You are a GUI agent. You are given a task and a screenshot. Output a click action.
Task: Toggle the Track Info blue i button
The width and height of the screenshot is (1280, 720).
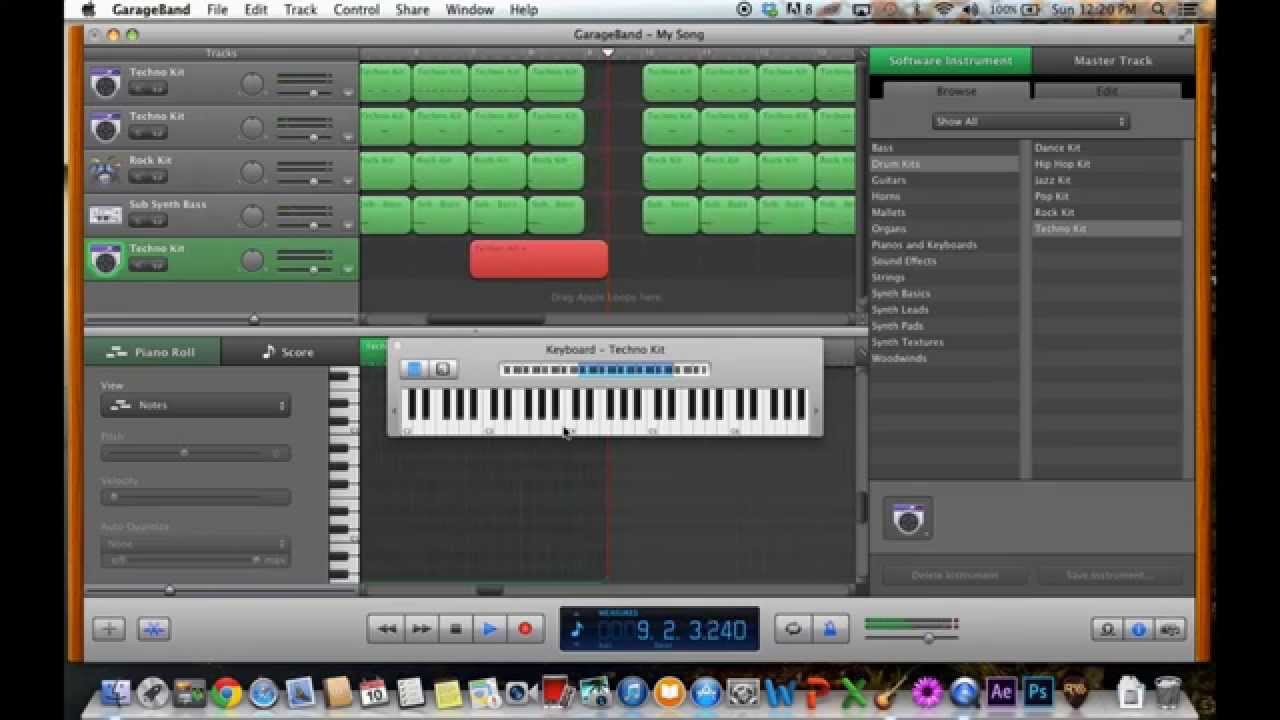click(1138, 629)
